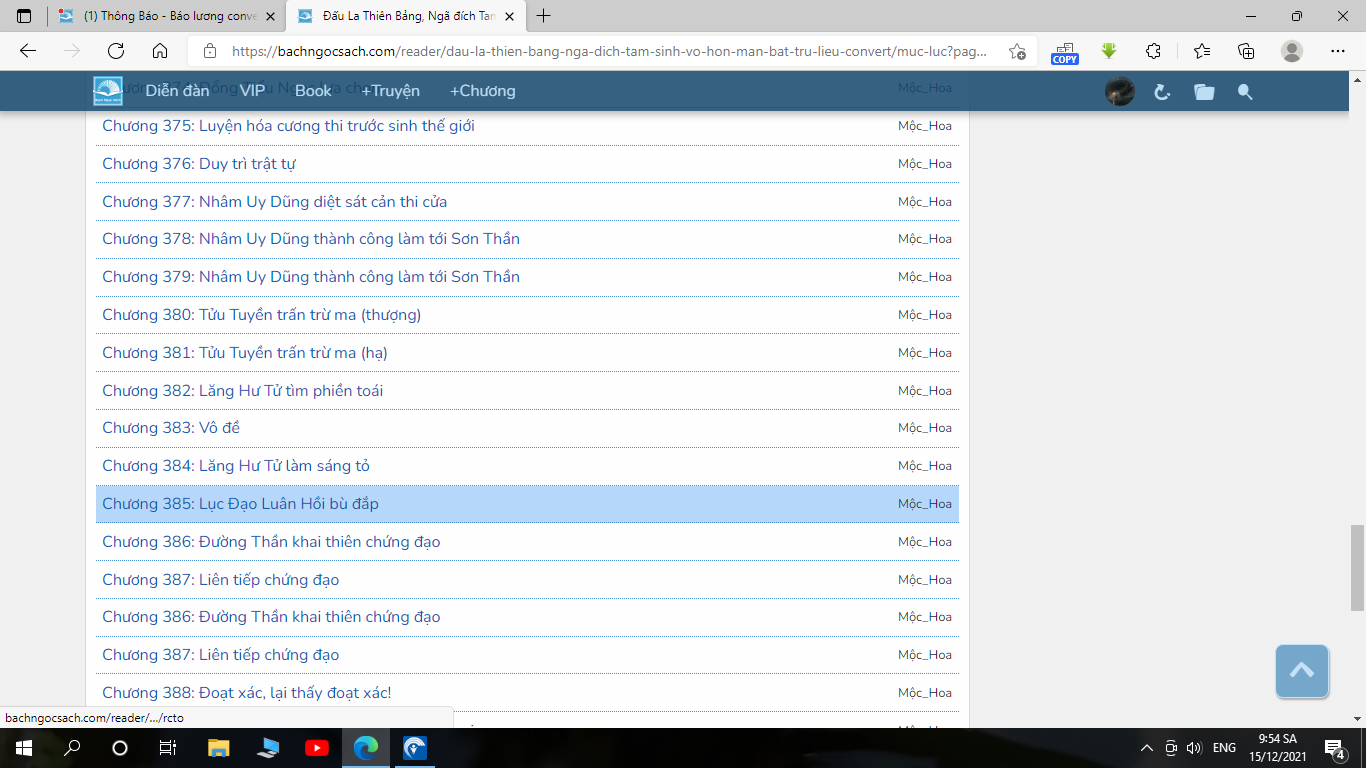Open the green download extension icon
The height and width of the screenshot is (768, 1366).
pyautogui.click(x=1109, y=51)
